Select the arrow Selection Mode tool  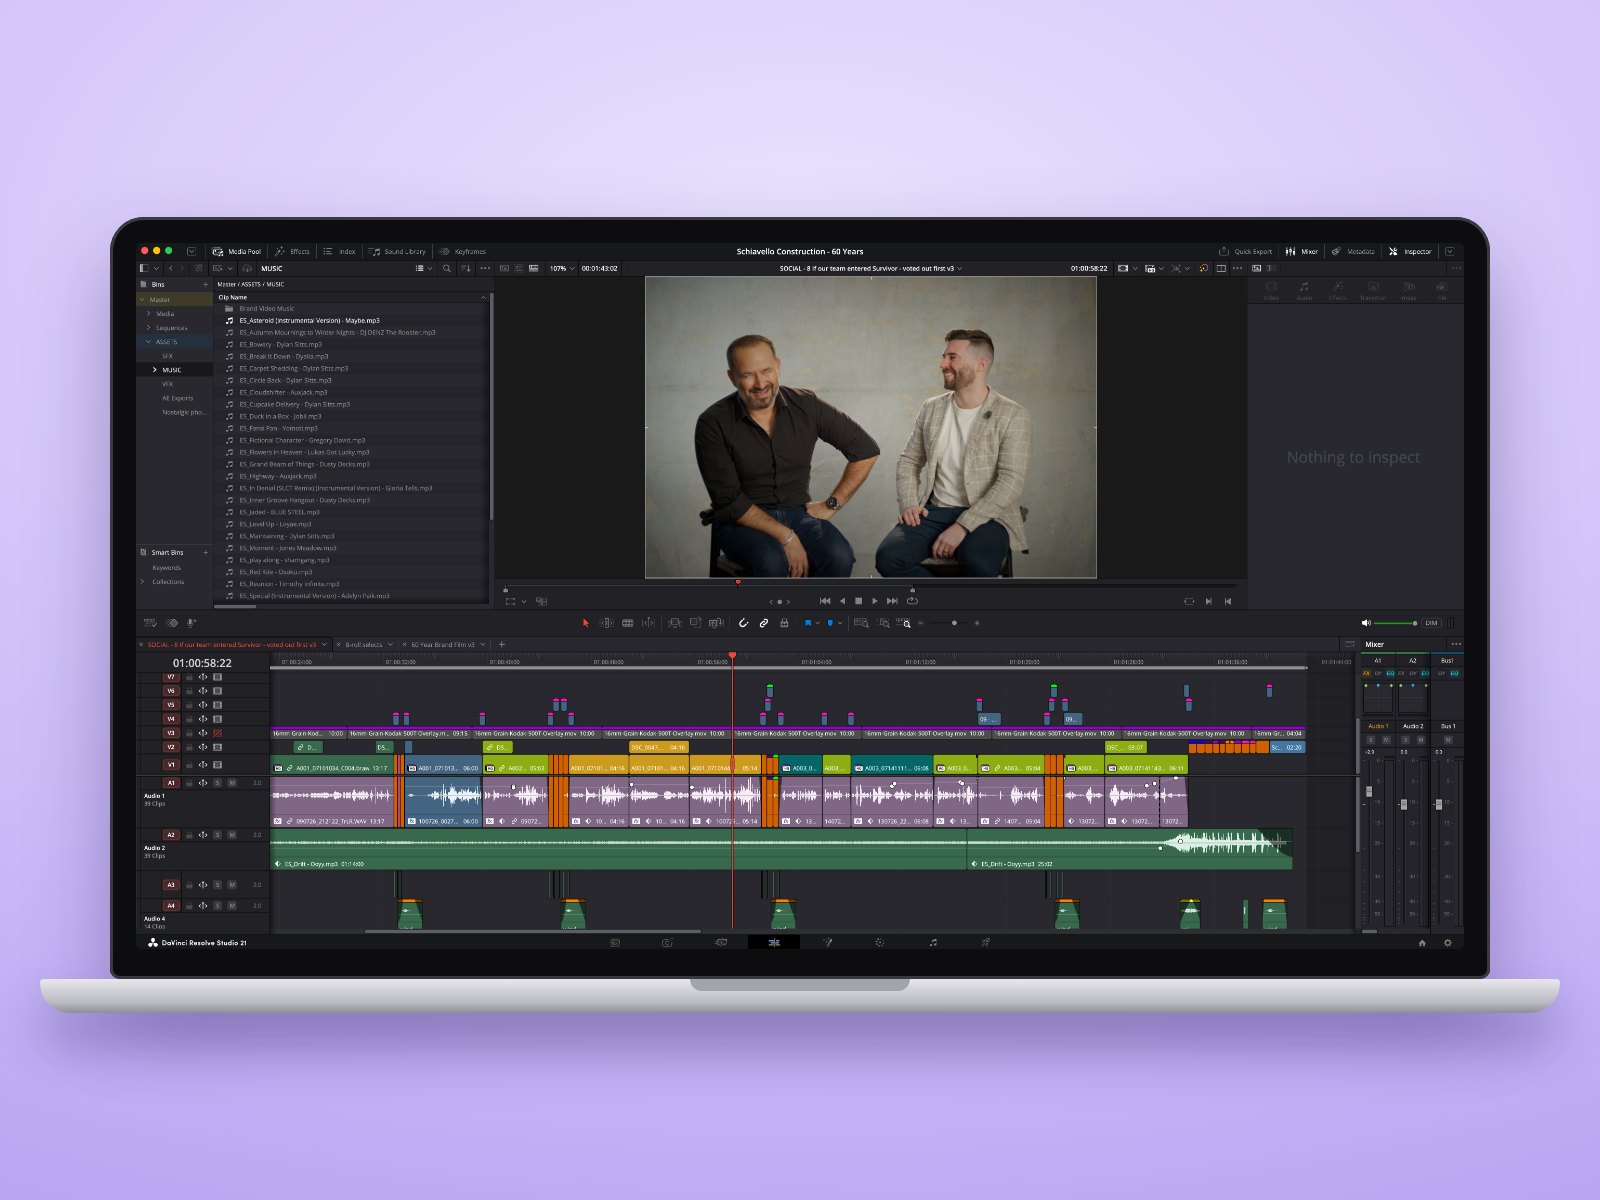click(x=586, y=623)
